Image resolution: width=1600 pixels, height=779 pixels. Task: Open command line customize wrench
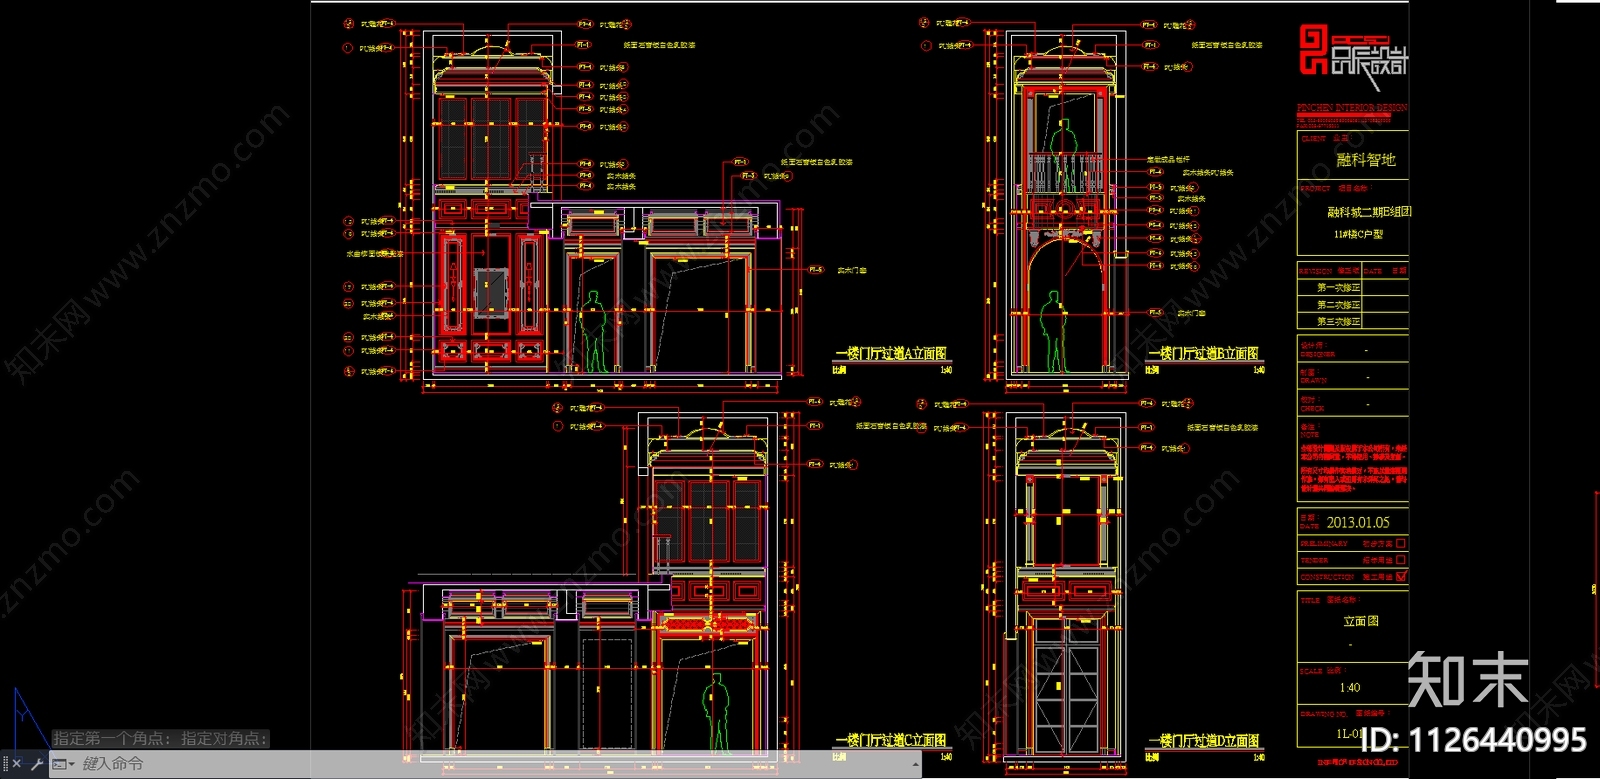[x=37, y=764]
